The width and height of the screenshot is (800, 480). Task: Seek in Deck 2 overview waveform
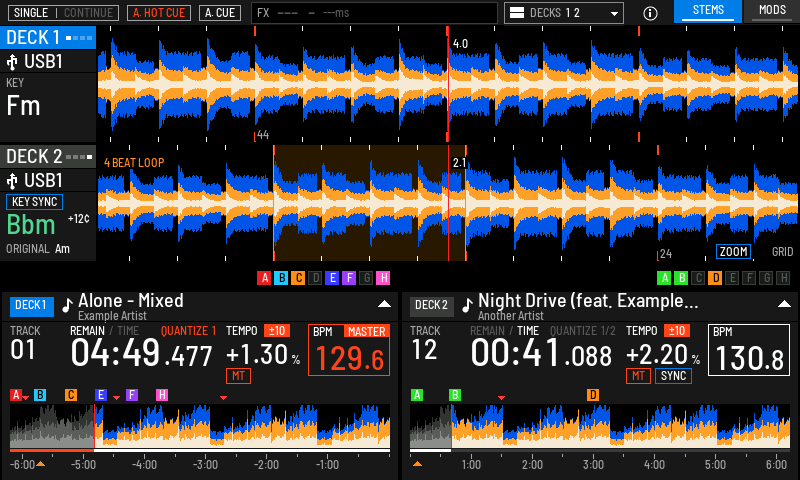point(600,426)
